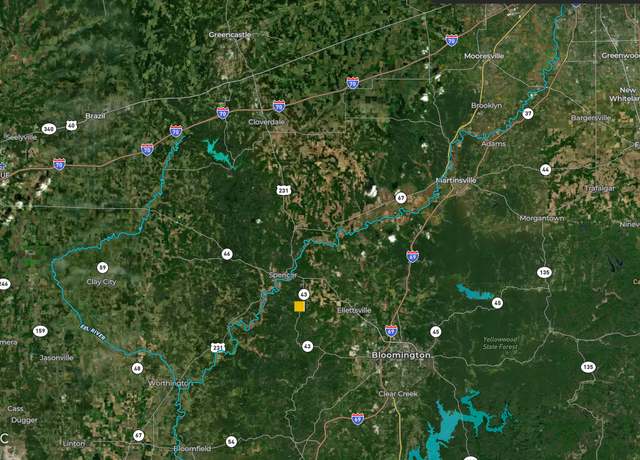This screenshot has width=640, height=460.
Task: Select the Morgantown town label
Action: (542, 218)
